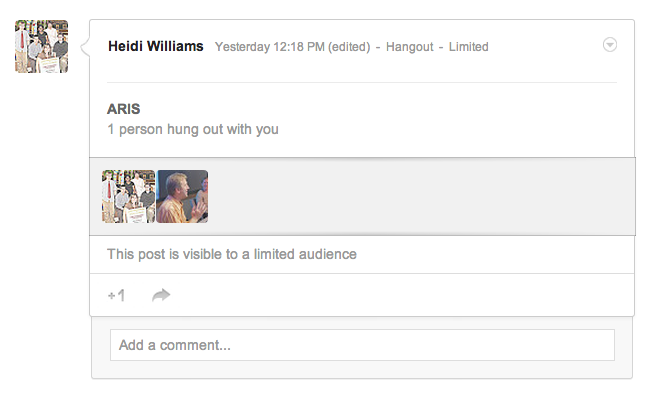The image size is (666, 399).
Task: Click the divider line under the post header
Action: pos(362,82)
